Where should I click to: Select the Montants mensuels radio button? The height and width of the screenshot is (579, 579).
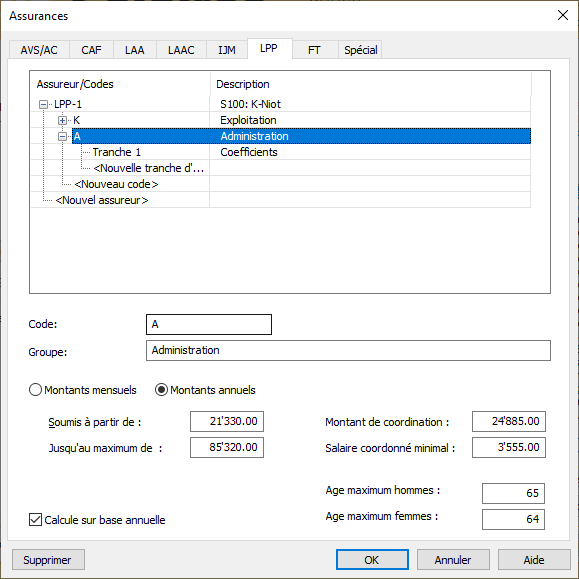pyautogui.click(x=35, y=390)
